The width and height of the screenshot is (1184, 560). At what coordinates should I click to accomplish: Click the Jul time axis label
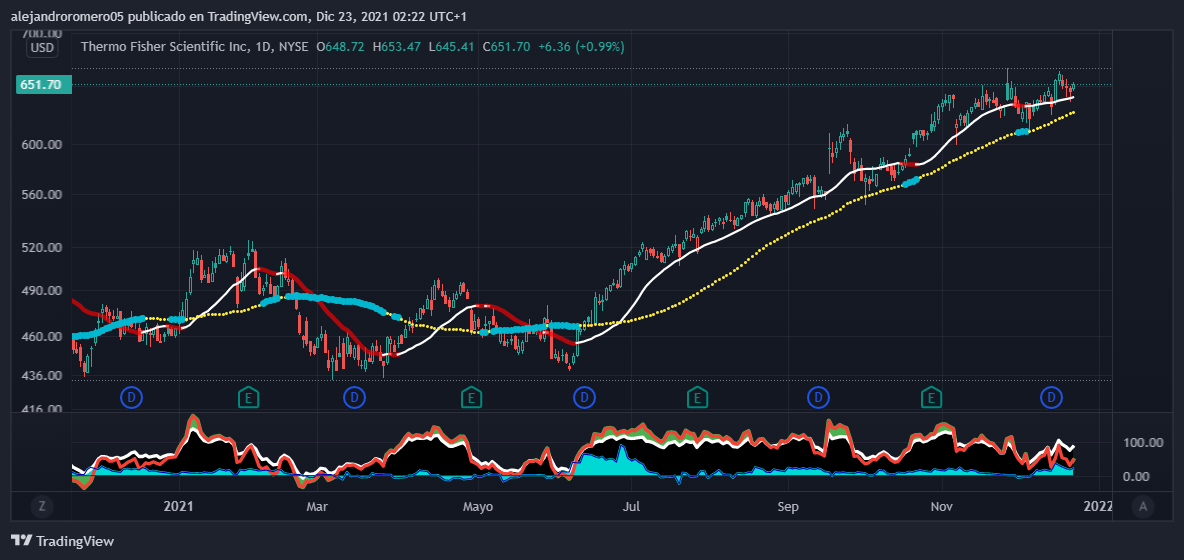point(629,506)
